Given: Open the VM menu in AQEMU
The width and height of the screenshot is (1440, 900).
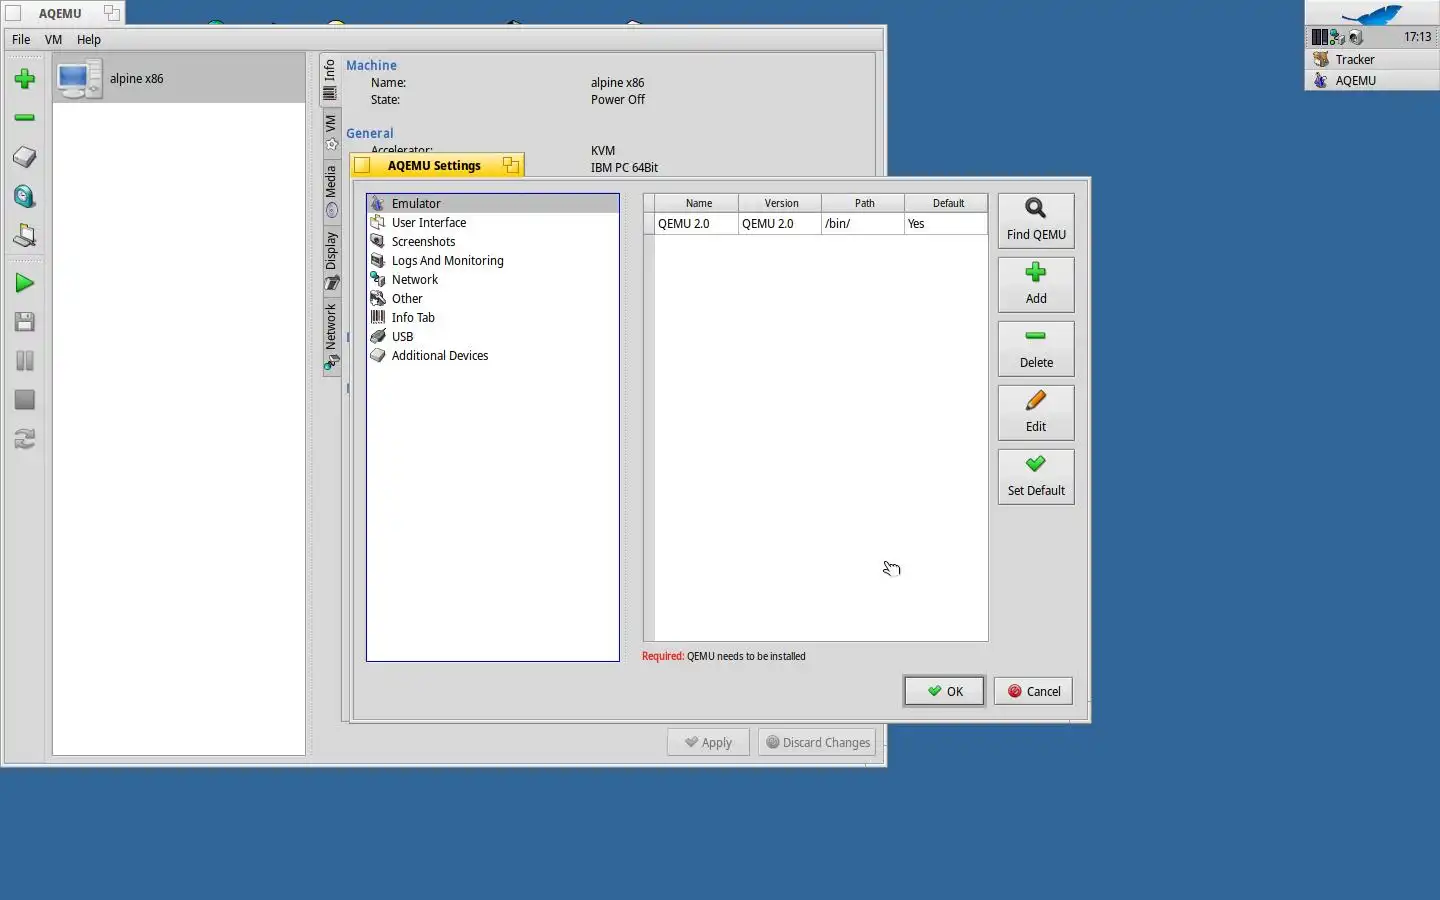Looking at the screenshot, I should click(x=53, y=40).
